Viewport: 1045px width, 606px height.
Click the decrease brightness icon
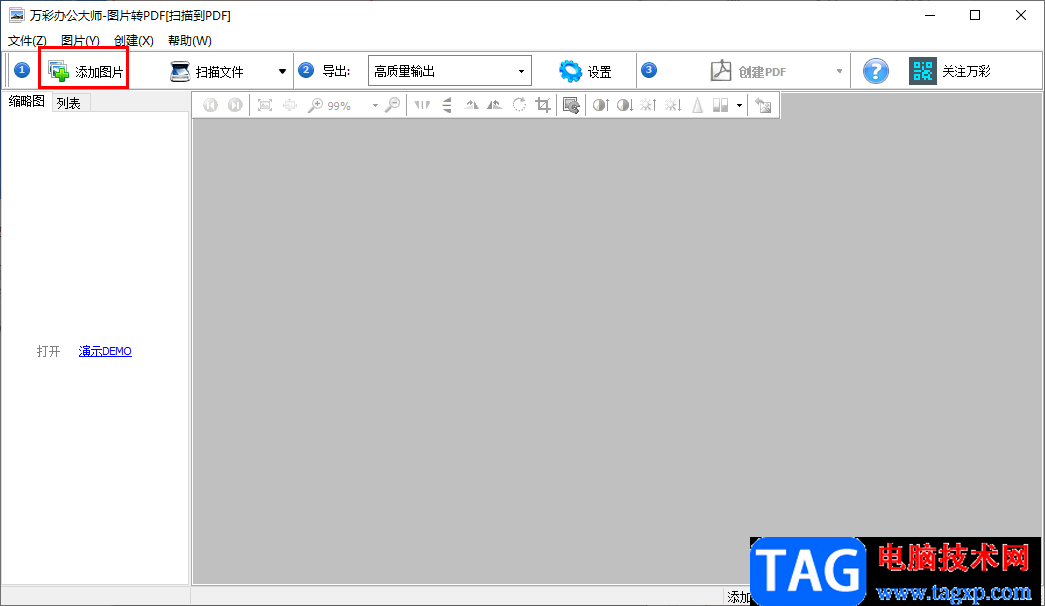(x=672, y=105)
